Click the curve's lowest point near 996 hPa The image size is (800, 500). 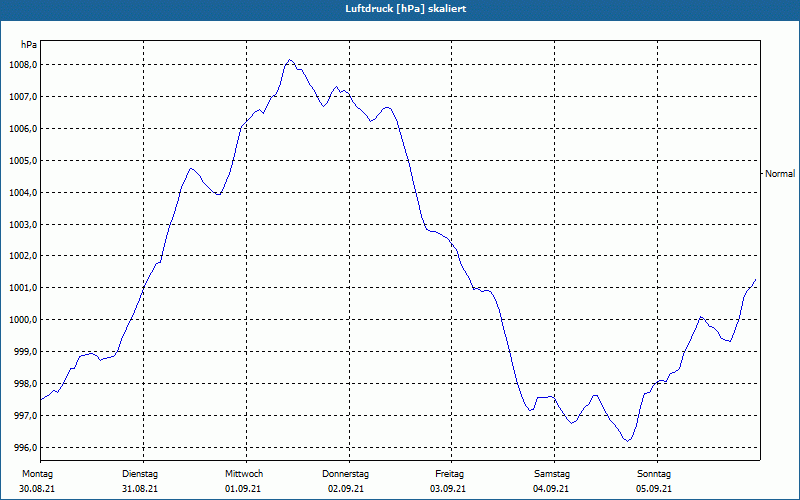(x=628, y=440)
